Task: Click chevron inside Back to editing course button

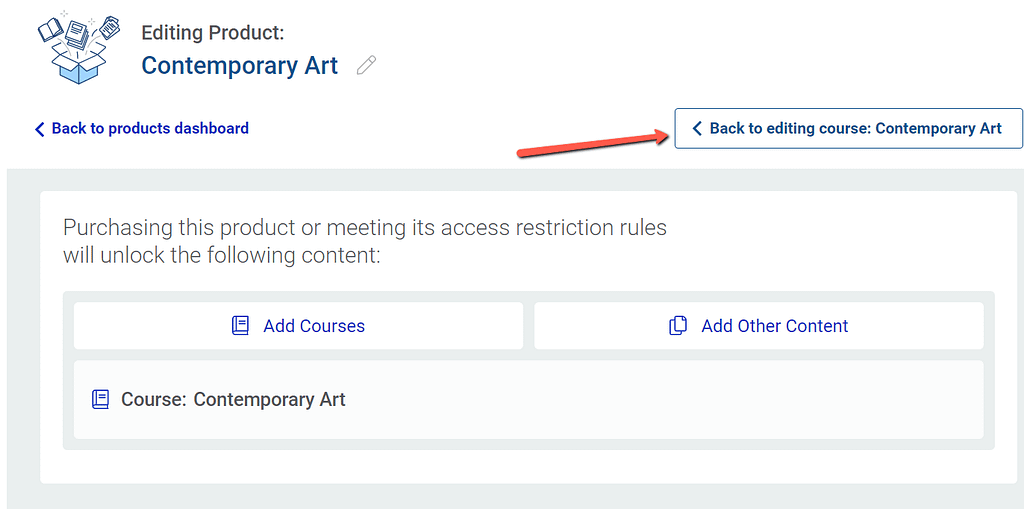Action: 697,129
